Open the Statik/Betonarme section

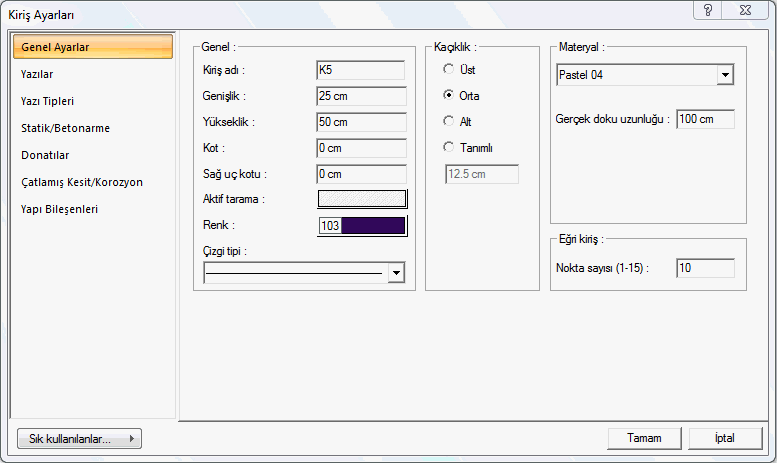[65, 128]
